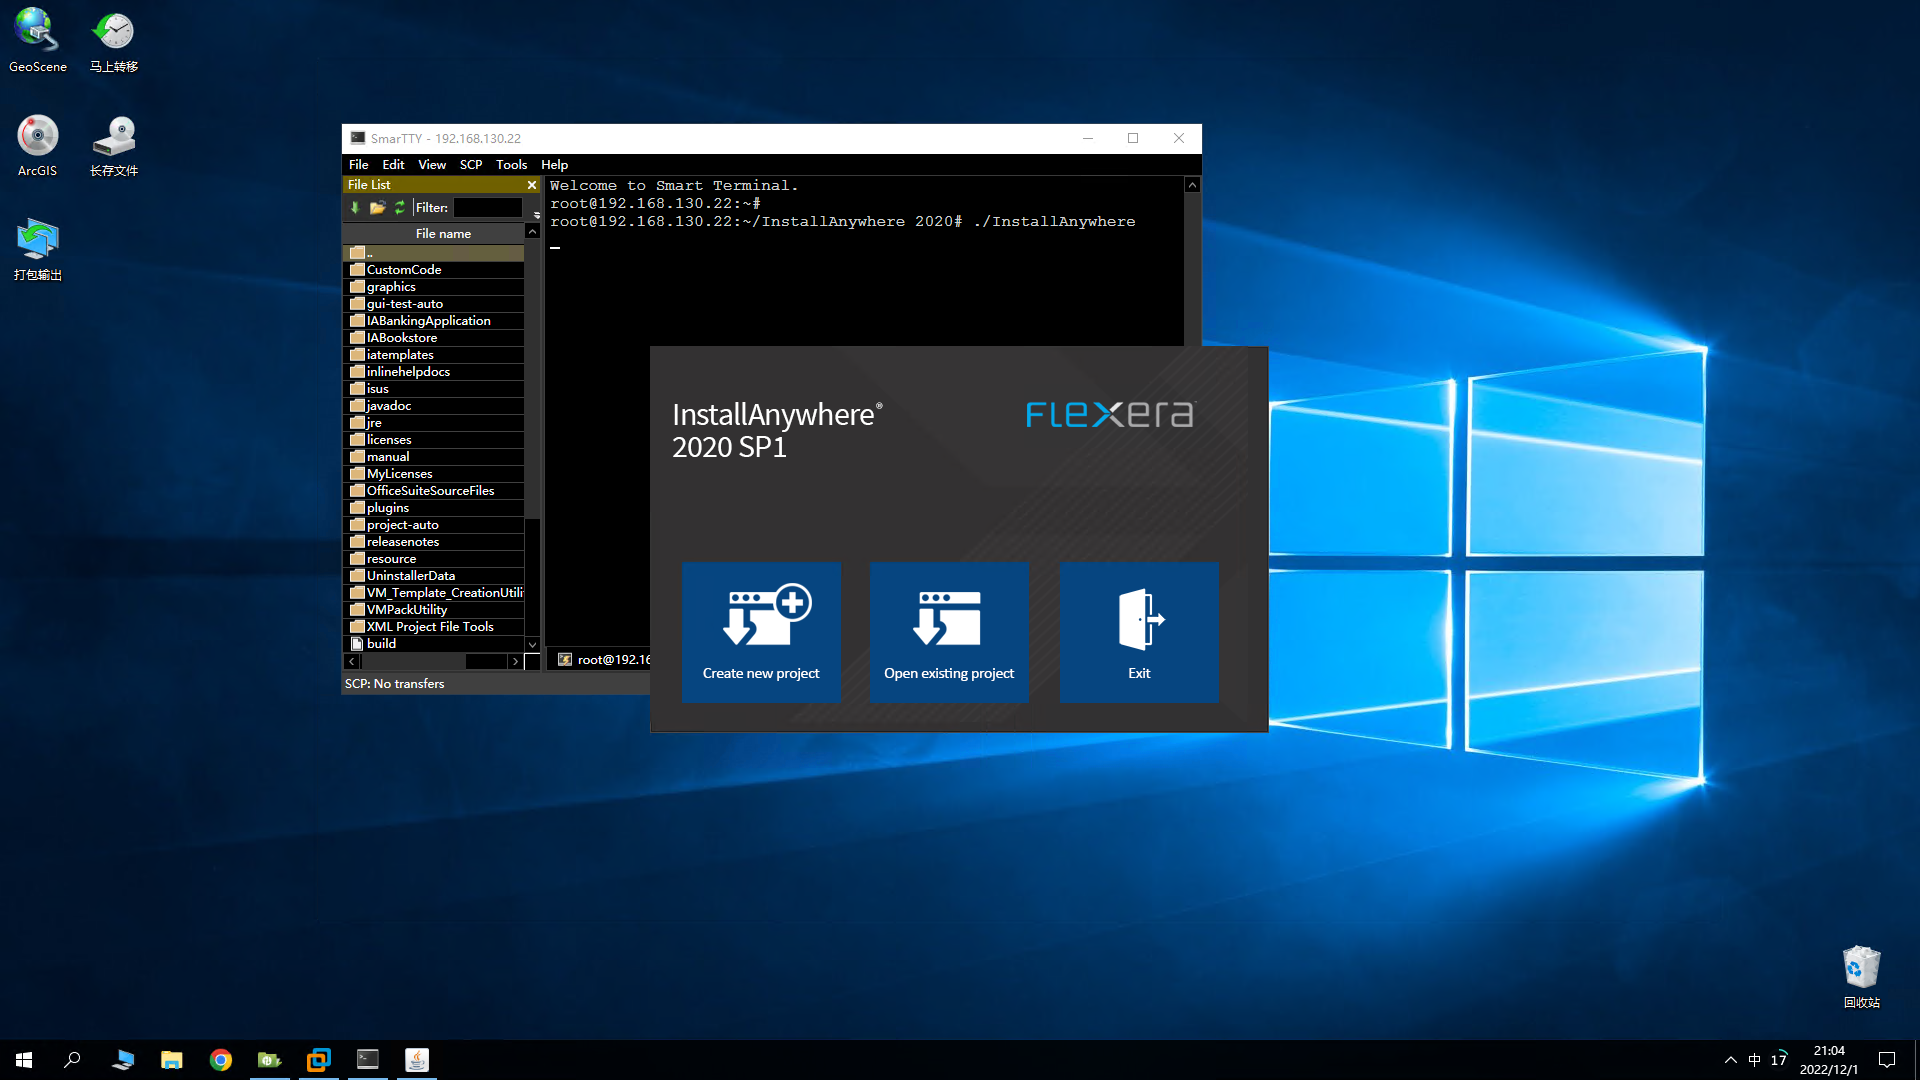Open the Help menu in SmarTTY

tap(554, 165)
